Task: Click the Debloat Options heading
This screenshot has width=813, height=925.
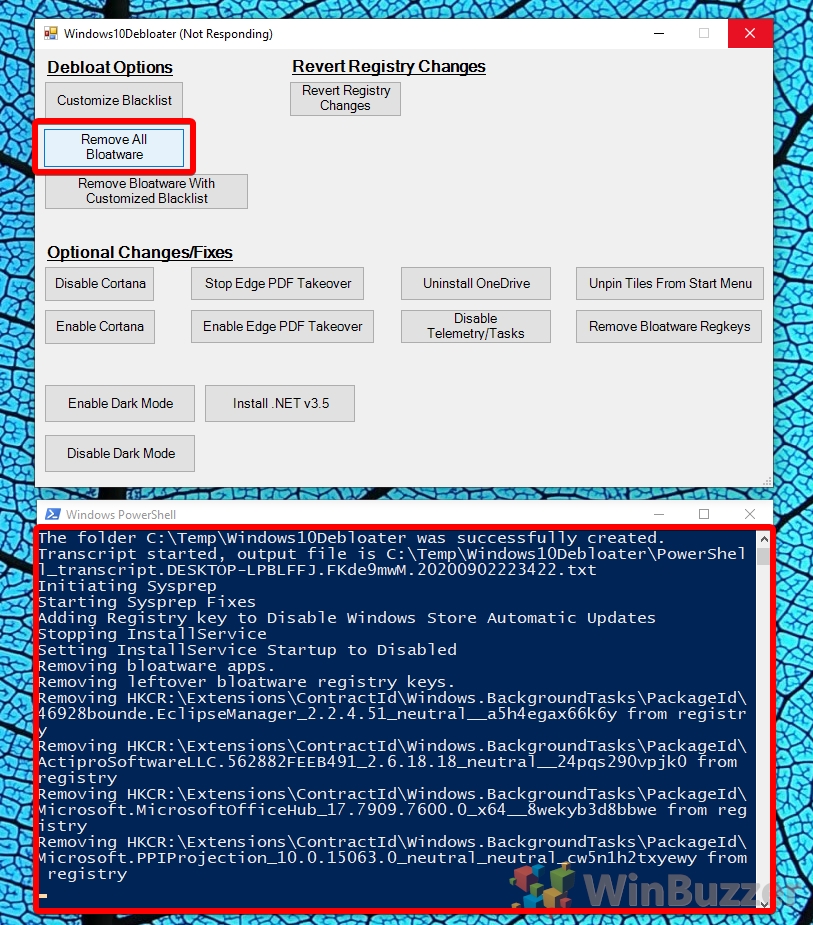Action: (x=110, y=67)
